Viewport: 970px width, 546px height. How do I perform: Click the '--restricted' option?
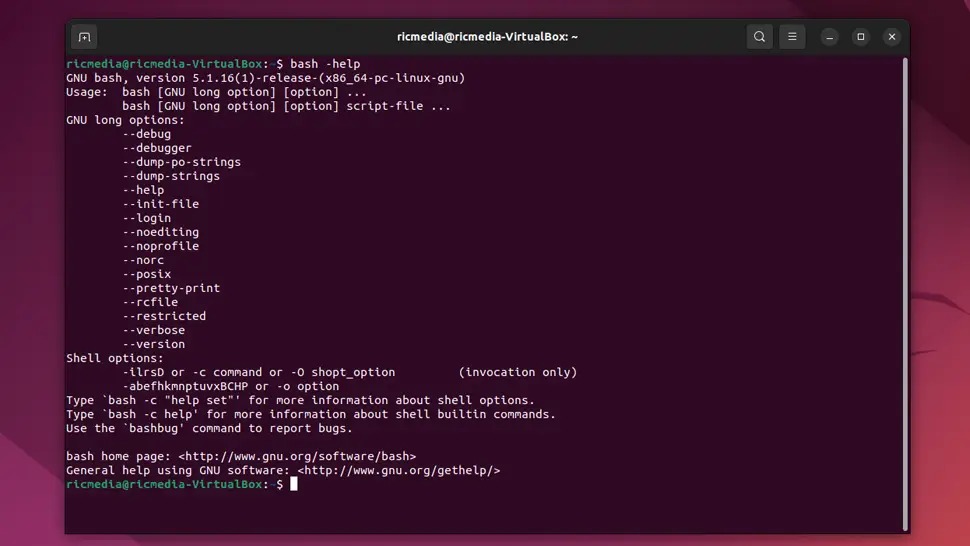pyautogui.click(x=165, y=316)
